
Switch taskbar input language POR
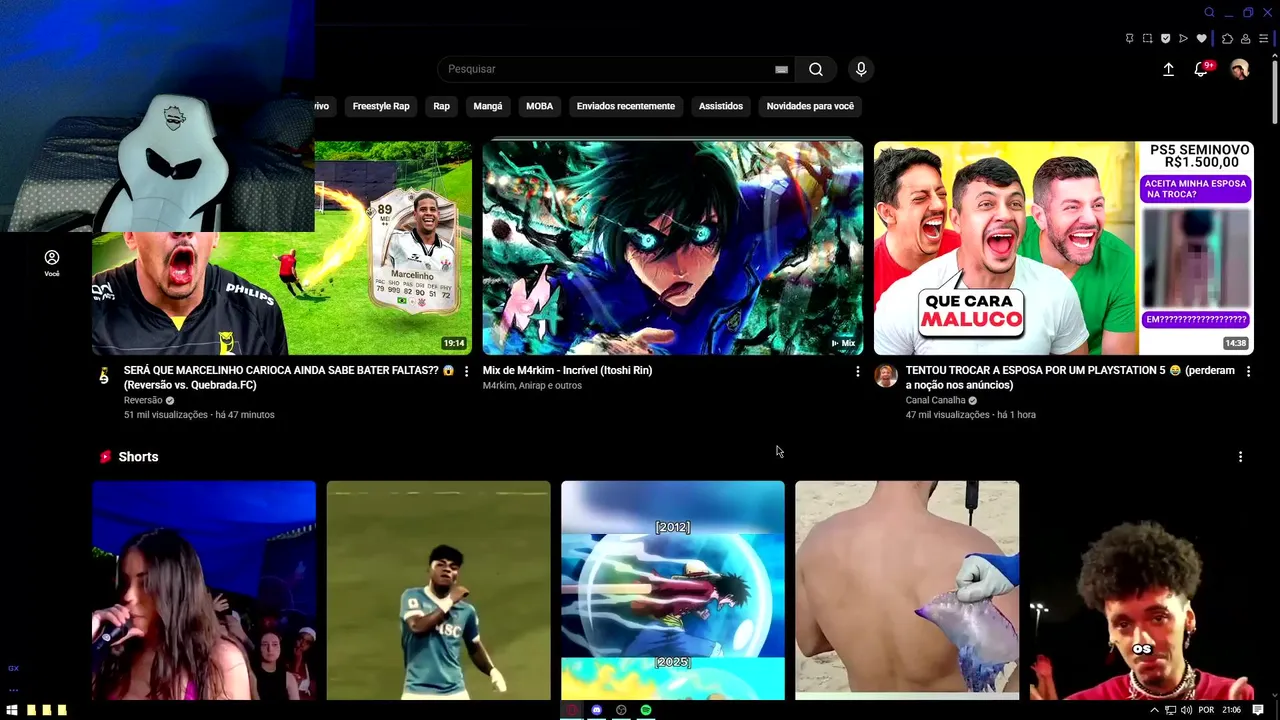(1206, 710)
